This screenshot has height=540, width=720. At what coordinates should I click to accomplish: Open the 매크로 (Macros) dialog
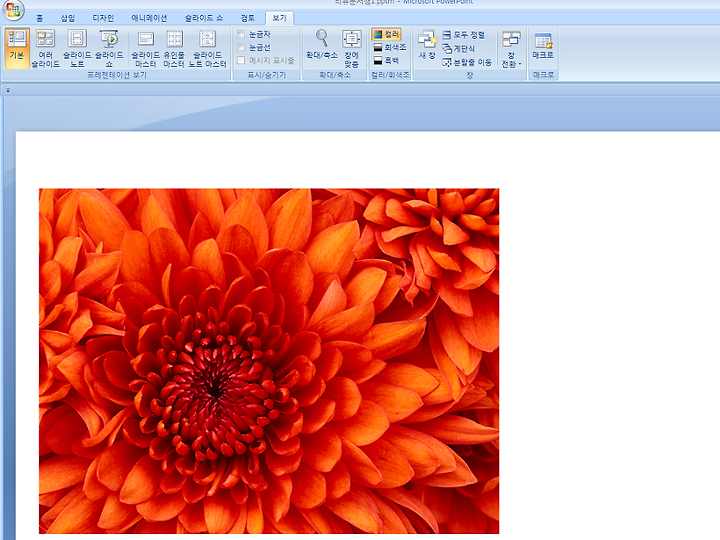coord(543,45)
